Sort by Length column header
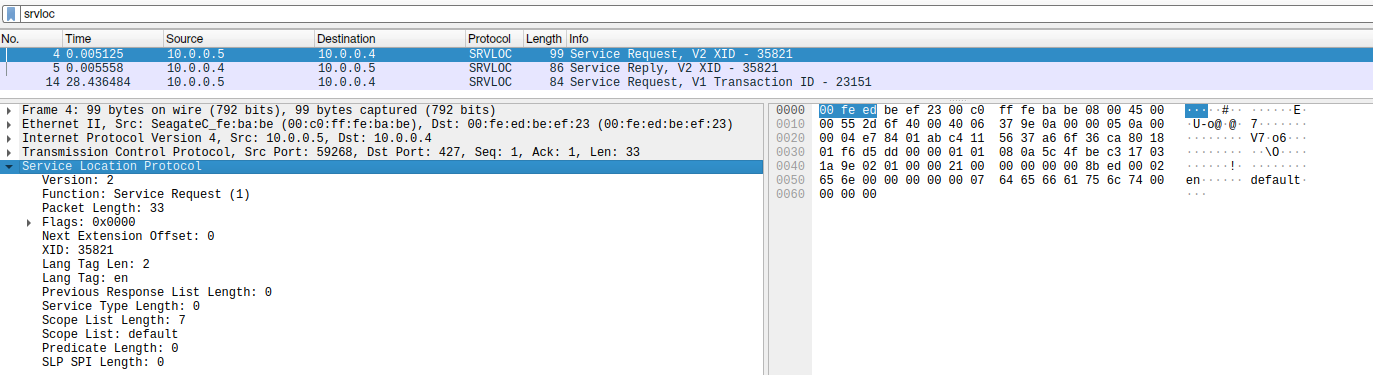Screen dimensions: 1373x375 (545, 39)
